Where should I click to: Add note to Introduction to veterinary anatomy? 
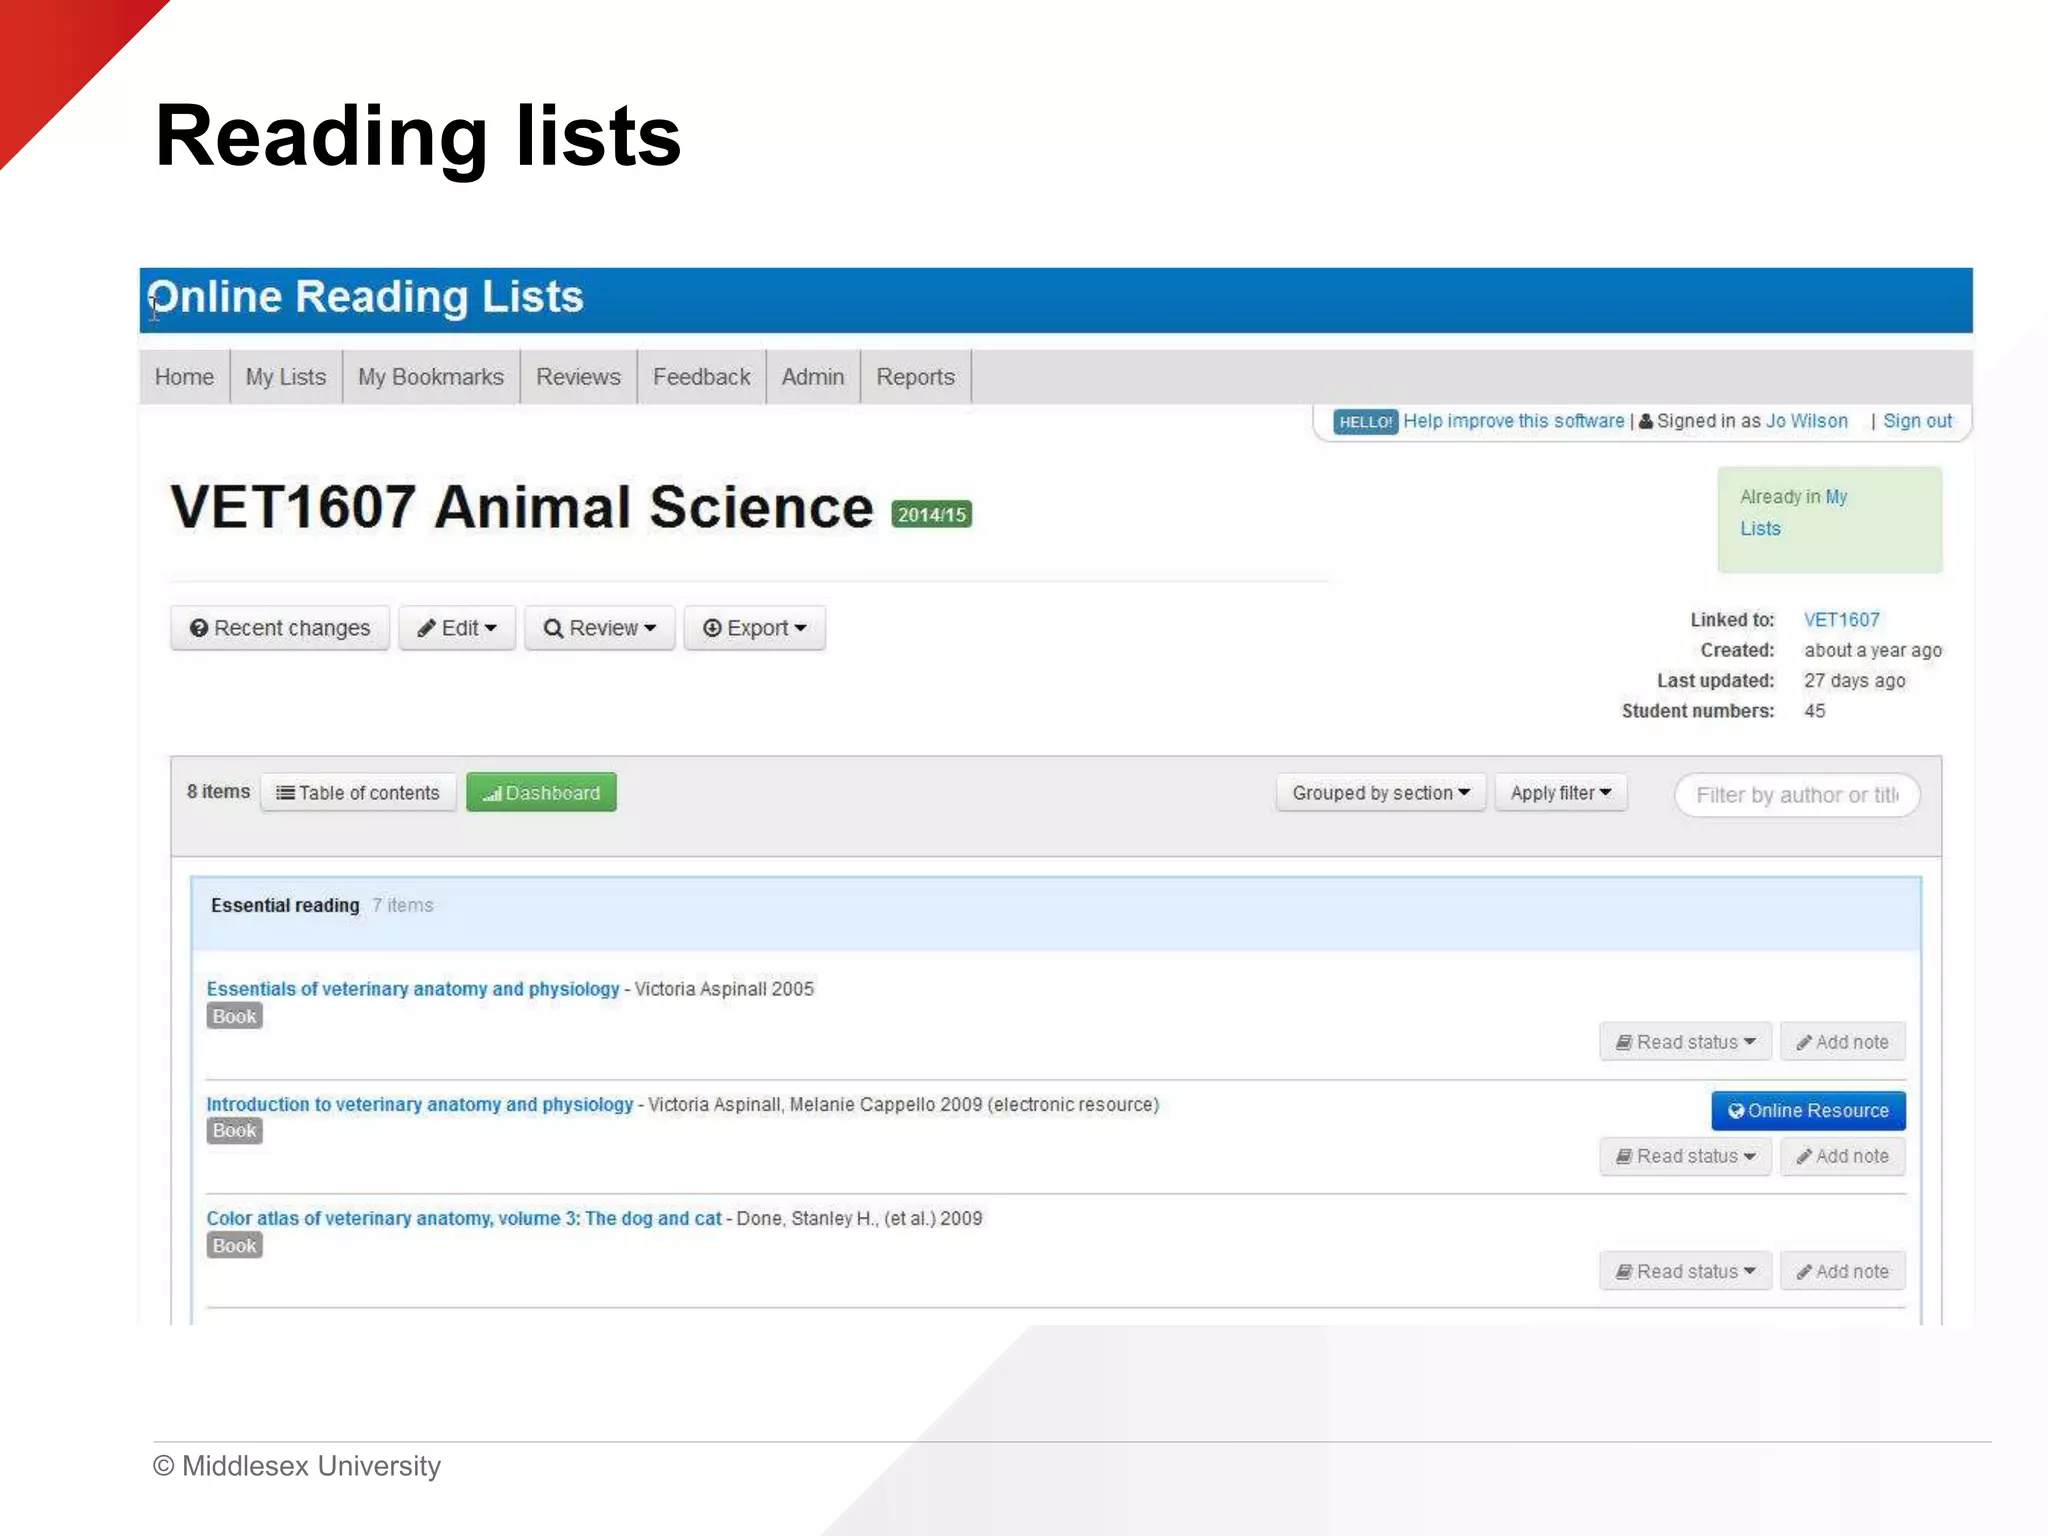point(1842,1156)
